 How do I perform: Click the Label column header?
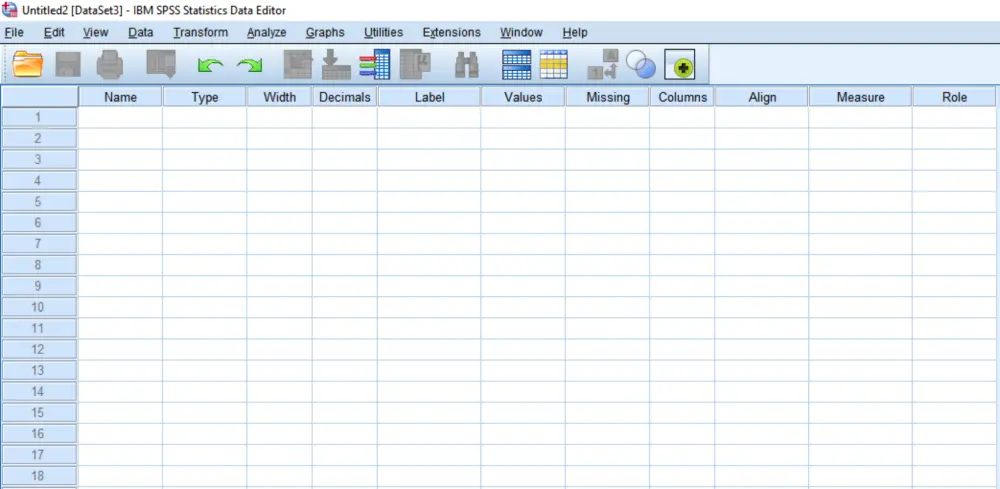click(x=429, y=97)
